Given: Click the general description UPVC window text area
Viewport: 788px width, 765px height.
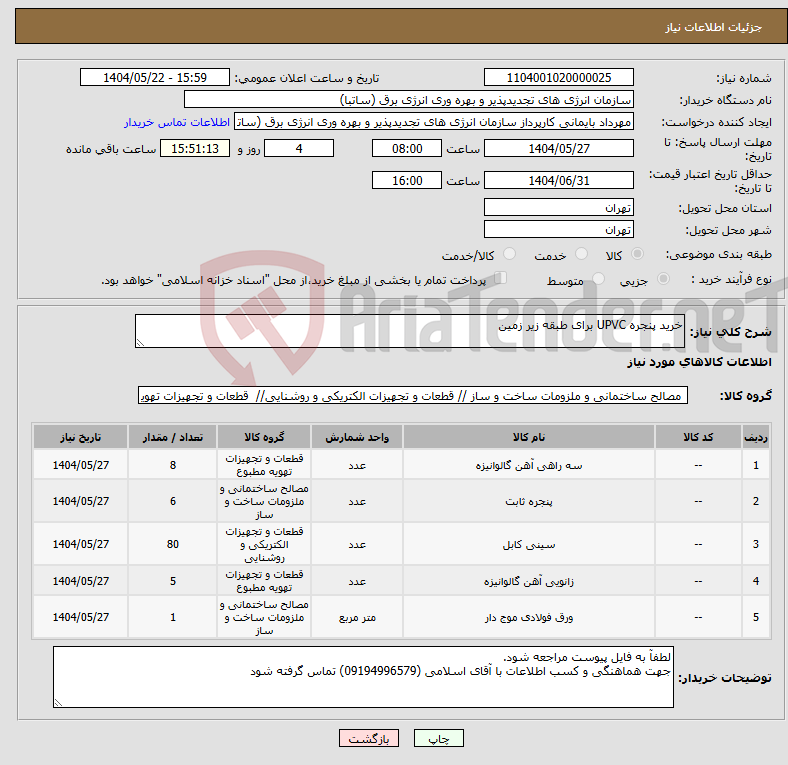Looking at the screenshot, I should 410,331.
